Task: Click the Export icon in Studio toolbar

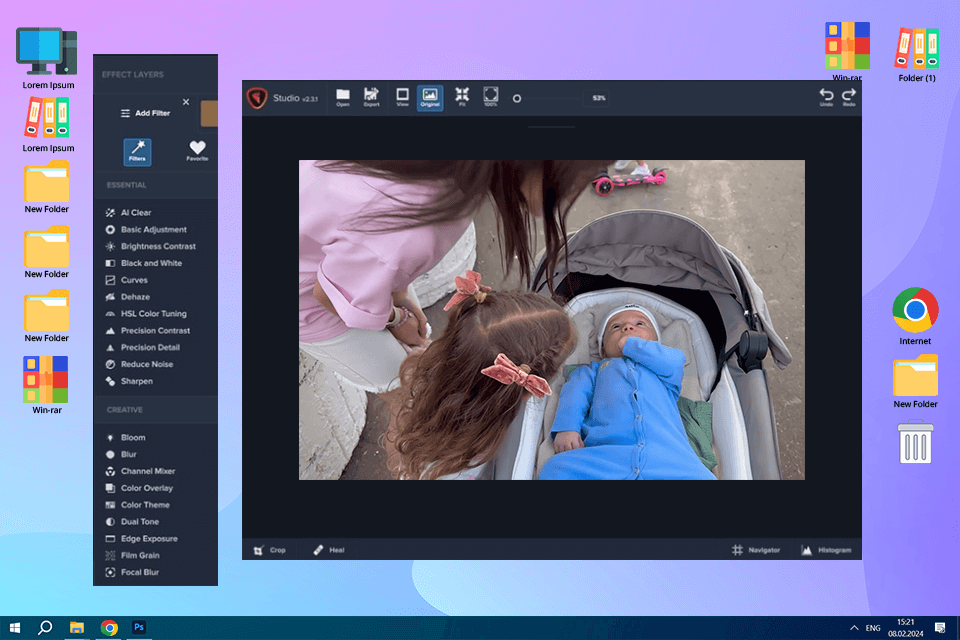Action: tap(371, 97)
